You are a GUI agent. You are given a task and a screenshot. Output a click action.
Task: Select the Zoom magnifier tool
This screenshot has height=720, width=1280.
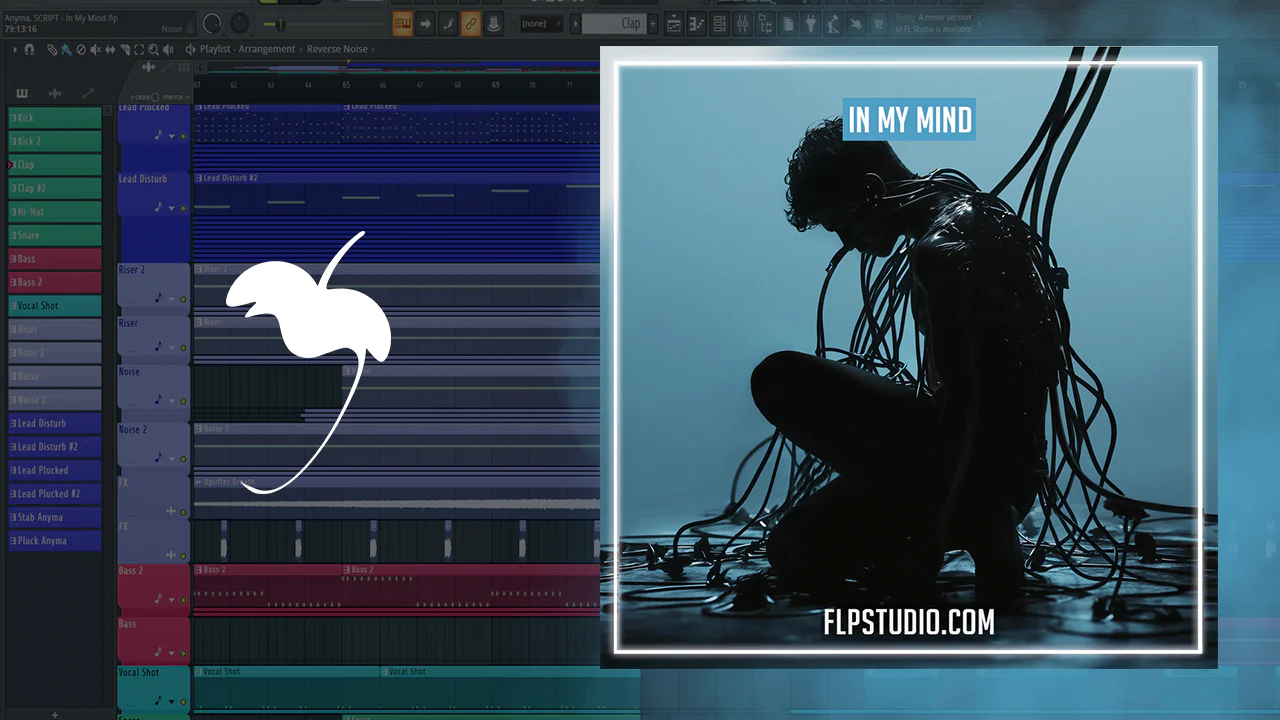click(153, 49)
